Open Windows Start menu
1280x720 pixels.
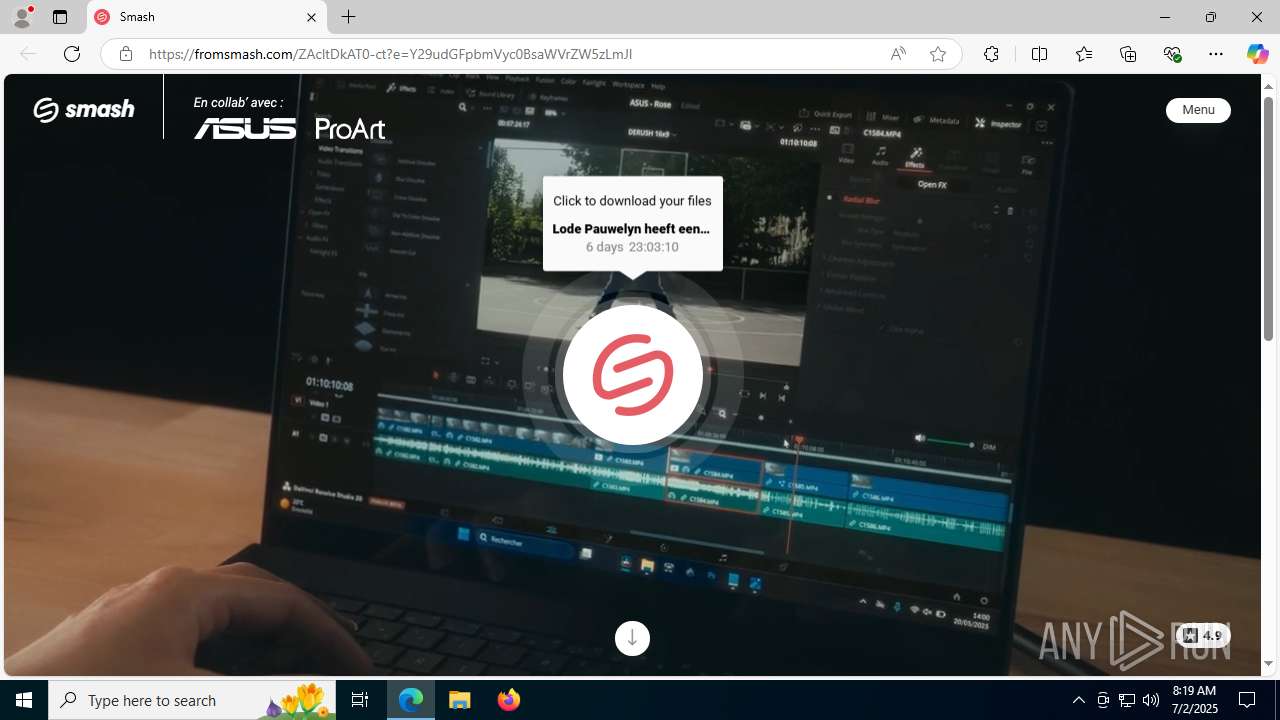pos(24,700)
